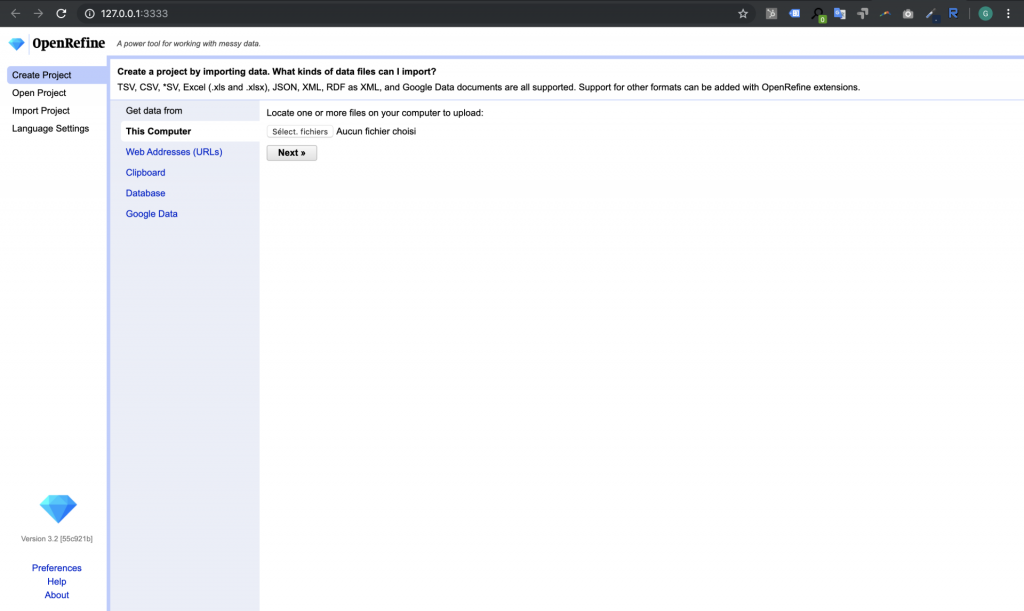Click the camera screenshot extension icon

coord(908,14)
